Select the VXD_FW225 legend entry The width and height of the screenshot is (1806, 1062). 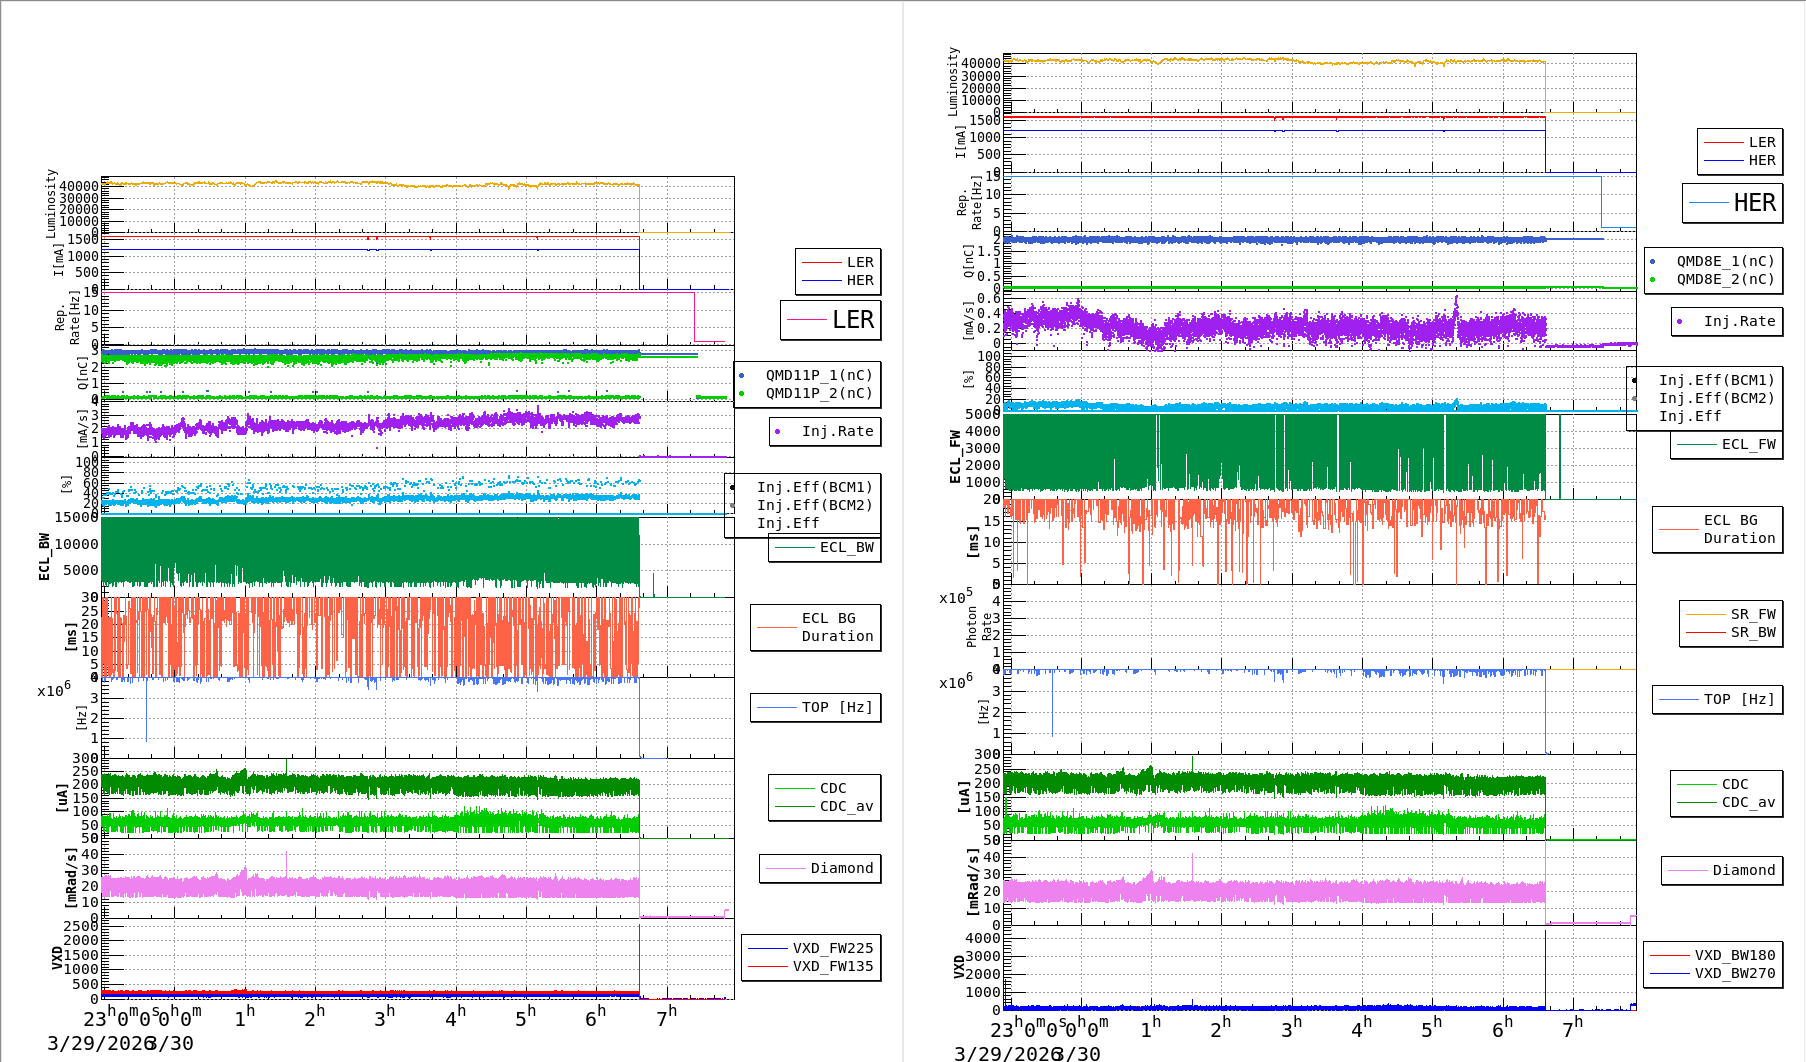[x=832, y=948]
